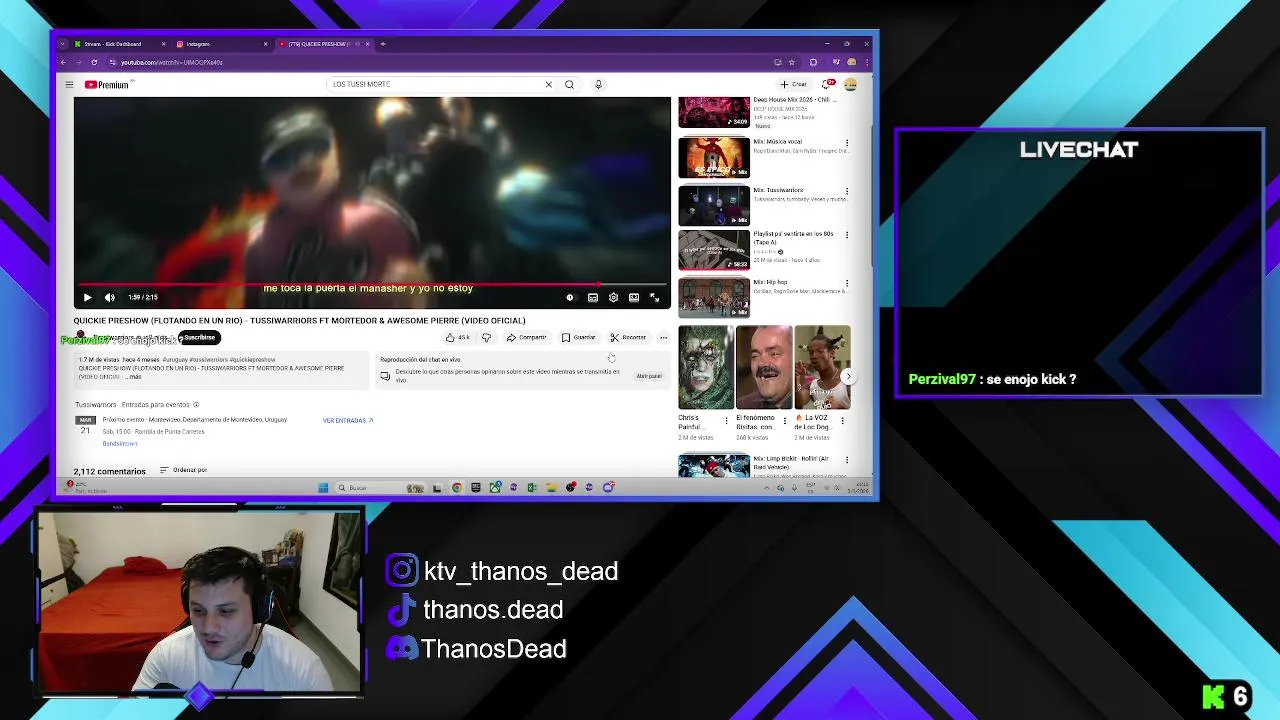The image size is (1280, 720).
Task: Open the Bandsintown link
Action: [x=120, y=443]
